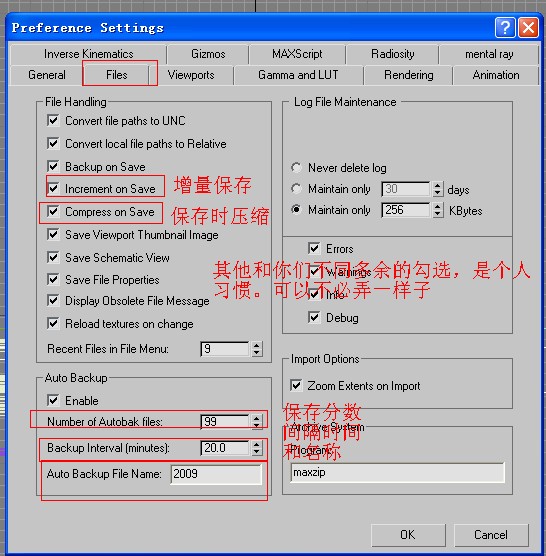Click the Archive System Program maxzip field
The width and height of the screenshot is (546, 556).
397,473
